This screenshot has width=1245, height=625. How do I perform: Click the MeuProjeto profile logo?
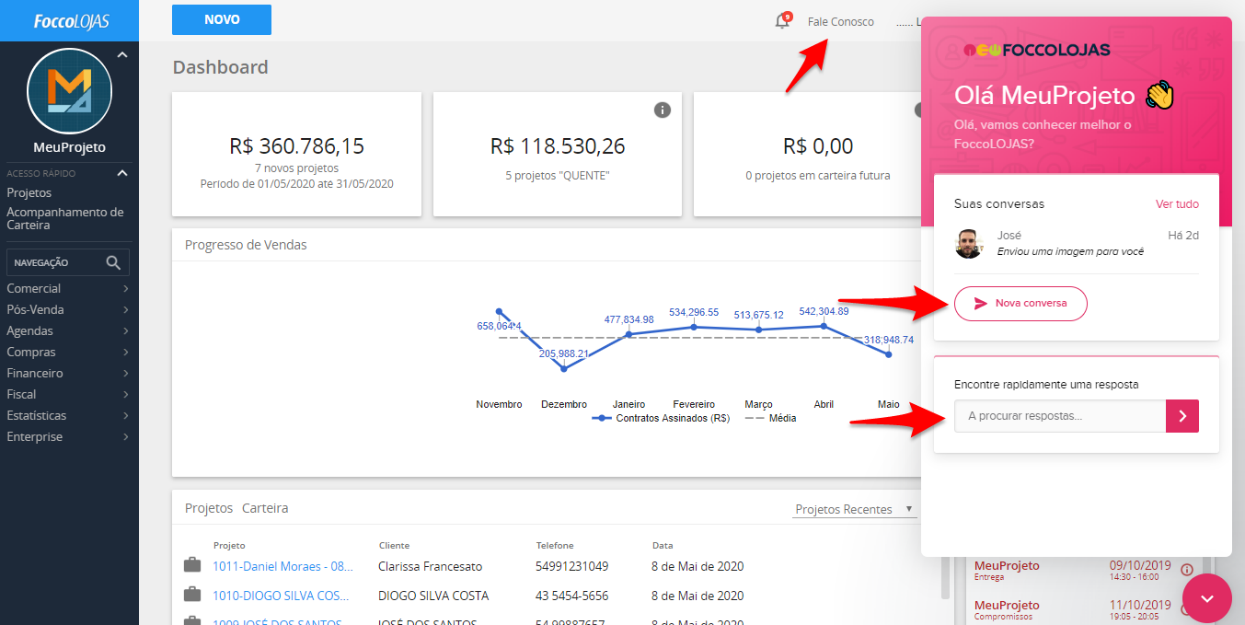pos(69,91)
